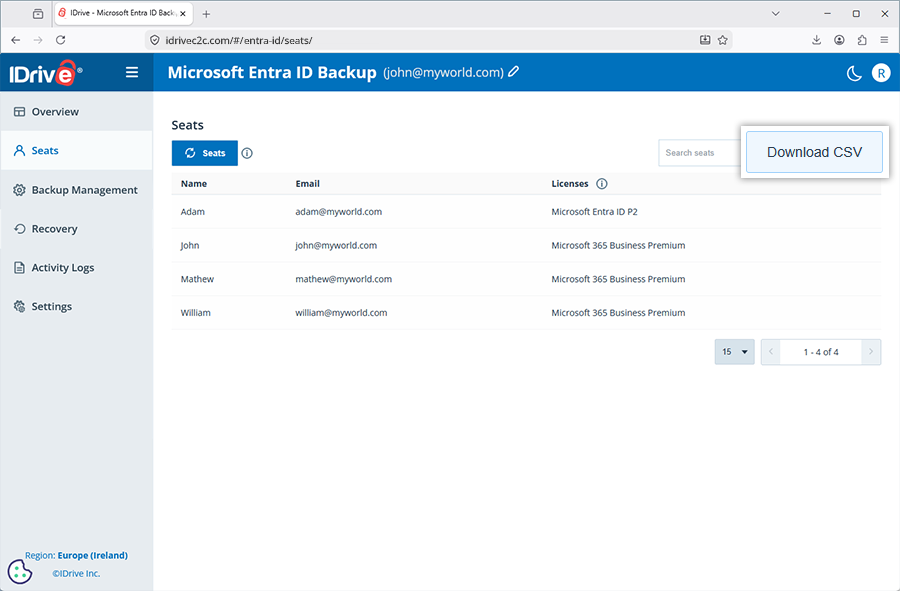
Task: Click the browser address bar URL
Action: click(239, 40)
